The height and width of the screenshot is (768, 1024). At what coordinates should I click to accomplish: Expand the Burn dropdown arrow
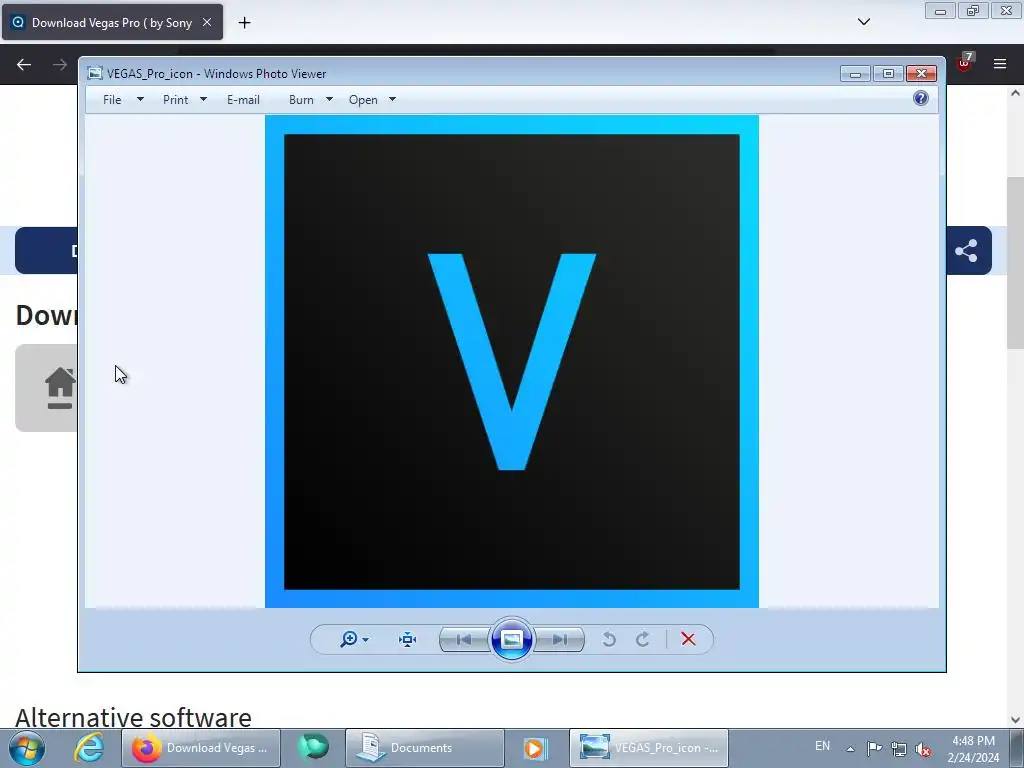pyautogui.click(x=329, y=99)
